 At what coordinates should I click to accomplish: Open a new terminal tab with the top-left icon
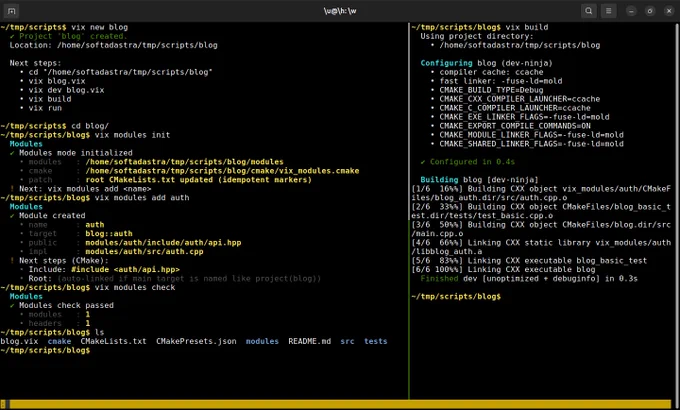(11, 11)
